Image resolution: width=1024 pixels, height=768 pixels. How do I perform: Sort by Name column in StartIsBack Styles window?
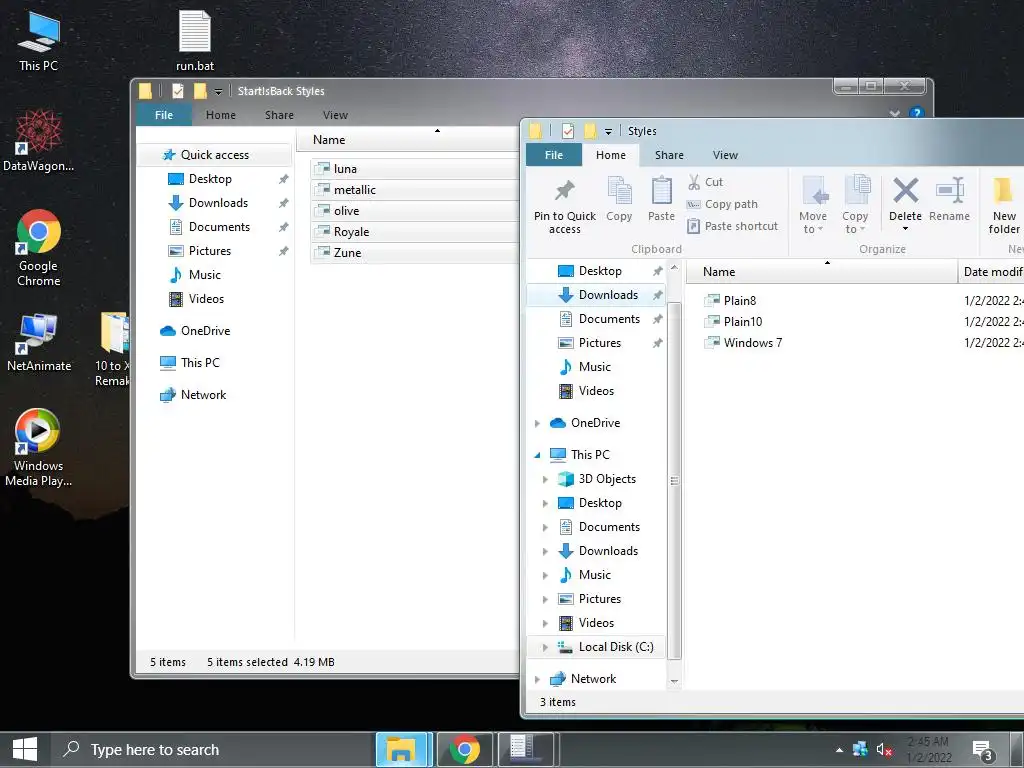coord(408,140)
